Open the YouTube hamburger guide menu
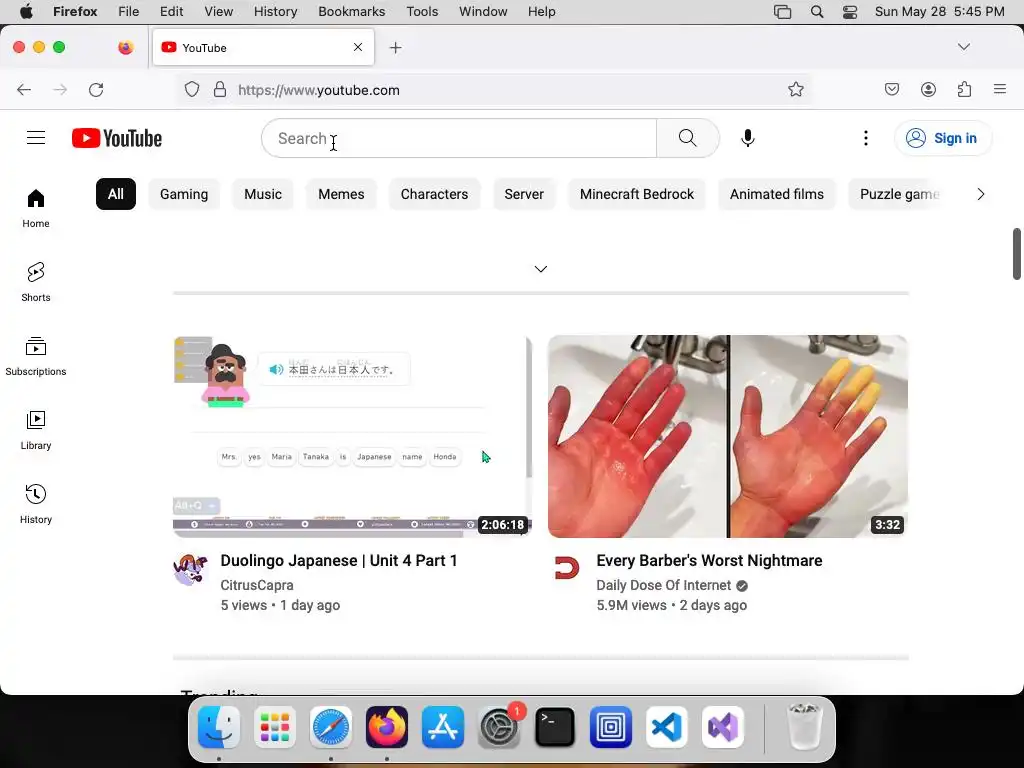 (36, 138)
